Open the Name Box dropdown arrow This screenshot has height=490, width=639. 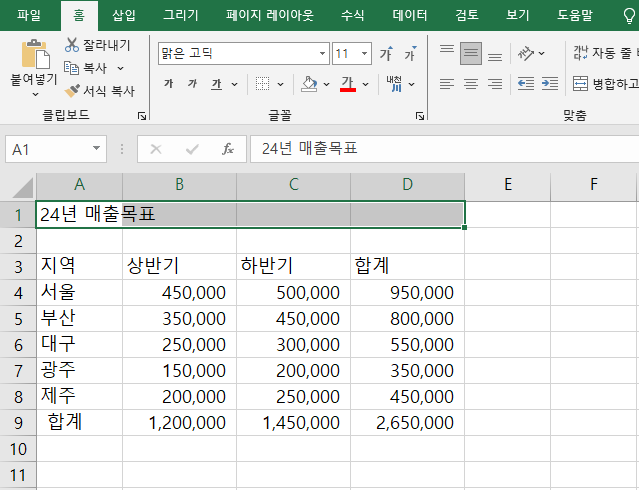(97, 148)
